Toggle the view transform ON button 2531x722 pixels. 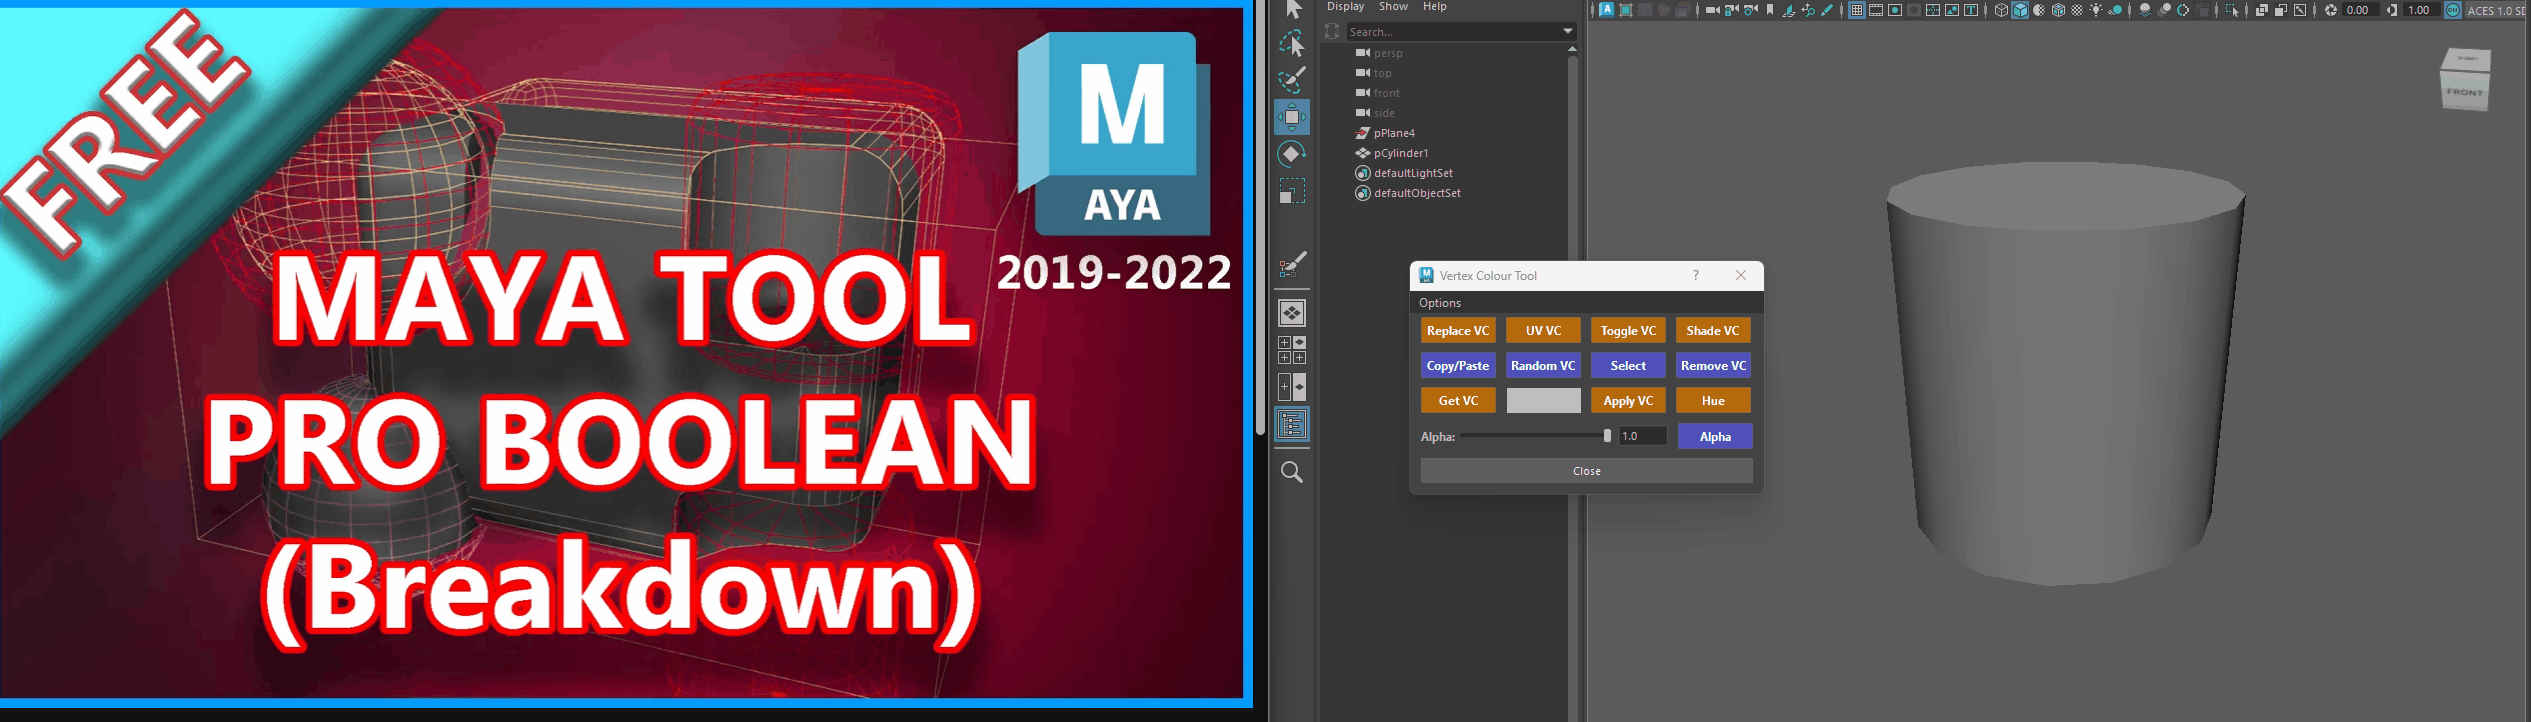pos(2453,10)
